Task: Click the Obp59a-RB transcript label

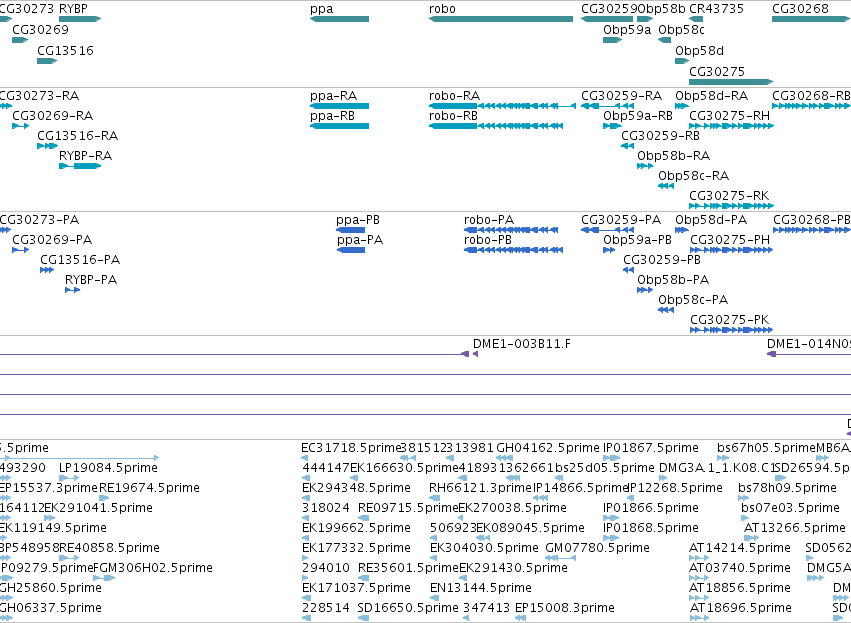Action: [638, 116]
